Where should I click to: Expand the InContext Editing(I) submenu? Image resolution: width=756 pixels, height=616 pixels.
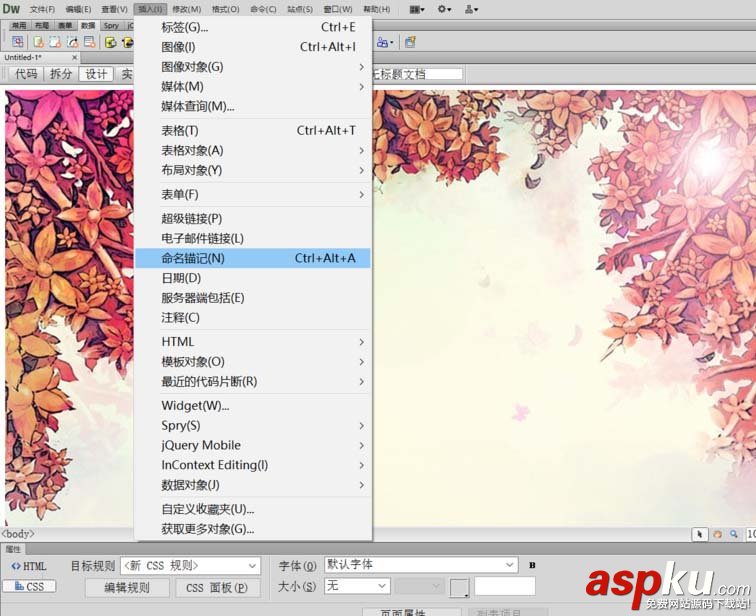point(253,465)
